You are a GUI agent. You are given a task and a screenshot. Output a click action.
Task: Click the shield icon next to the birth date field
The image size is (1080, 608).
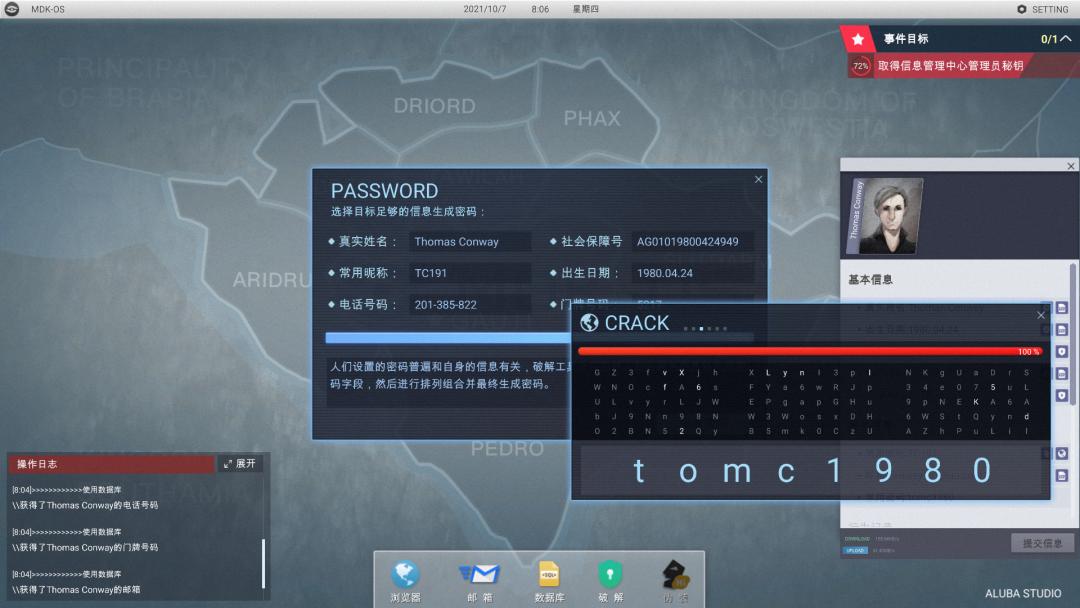click(x=1062, y=352)
